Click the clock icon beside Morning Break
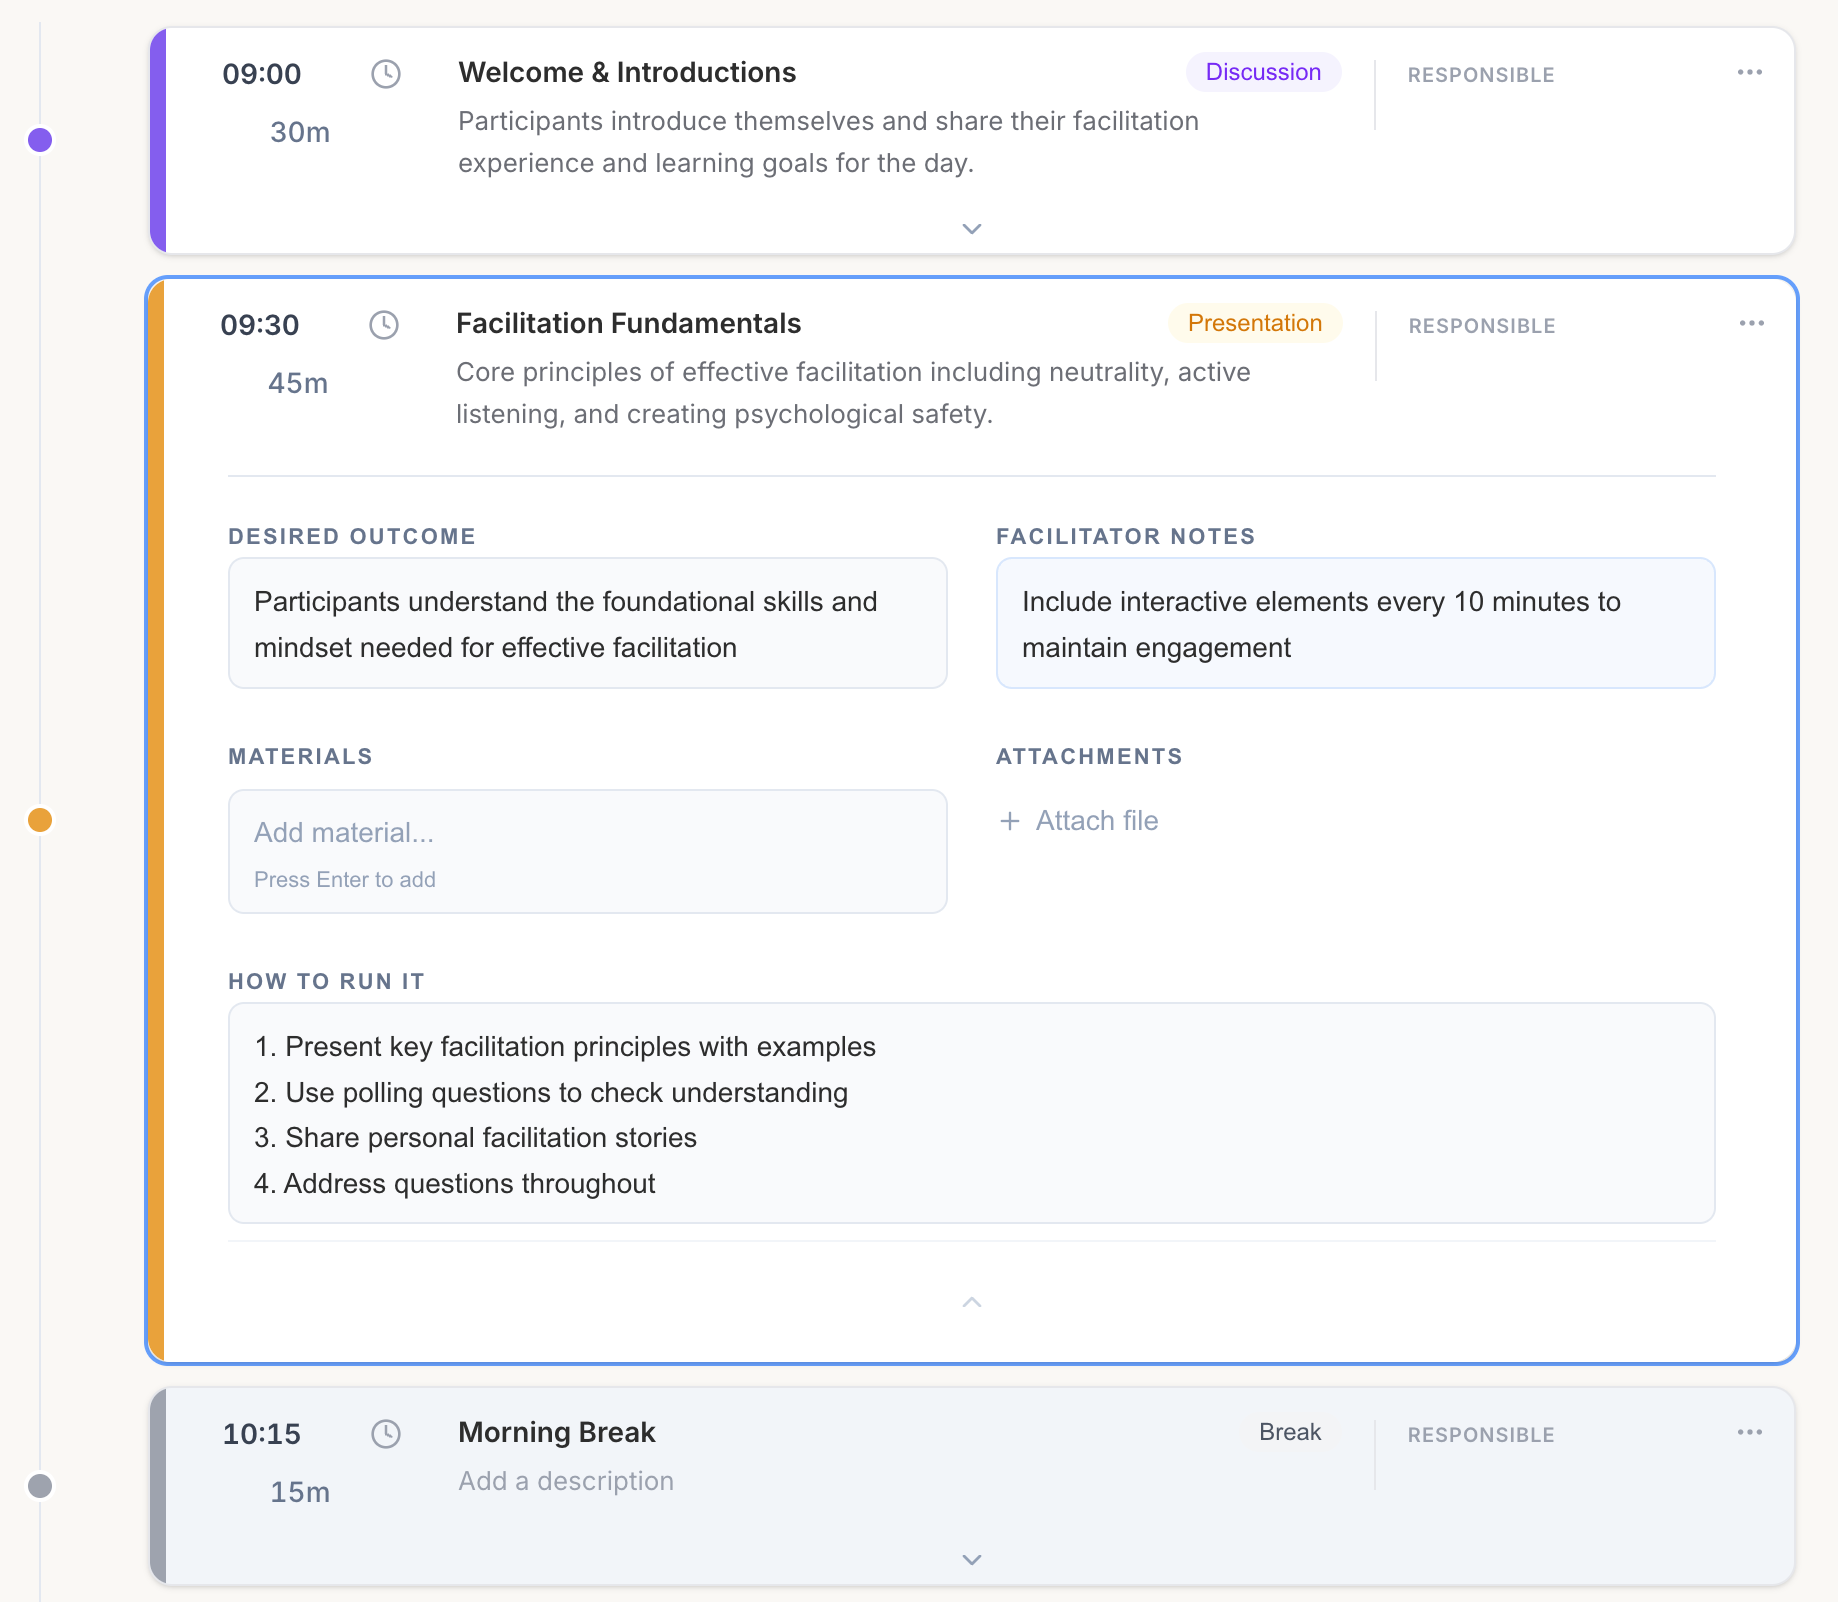The image size is (1838, 1602). coord(385,1433)
